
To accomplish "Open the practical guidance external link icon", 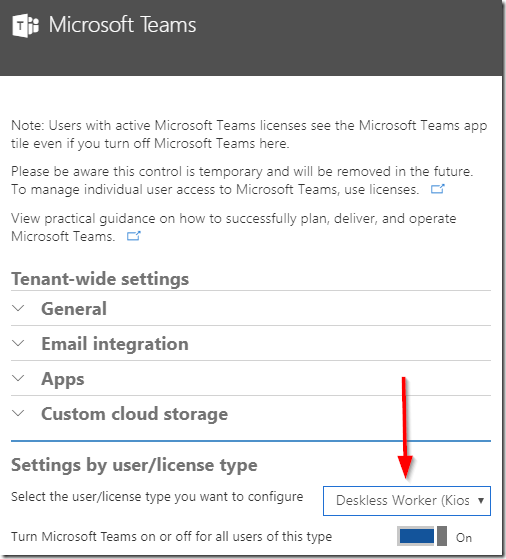I will [134, 236].
